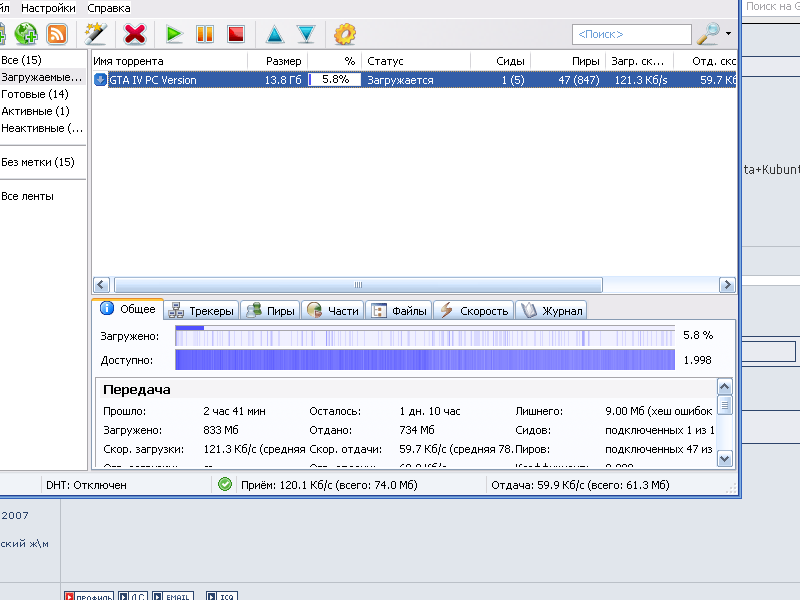This screenshot has height=600, width=800.
Task: Click the 2 час 41 мин elapsed value
Action: pos(234,411)
